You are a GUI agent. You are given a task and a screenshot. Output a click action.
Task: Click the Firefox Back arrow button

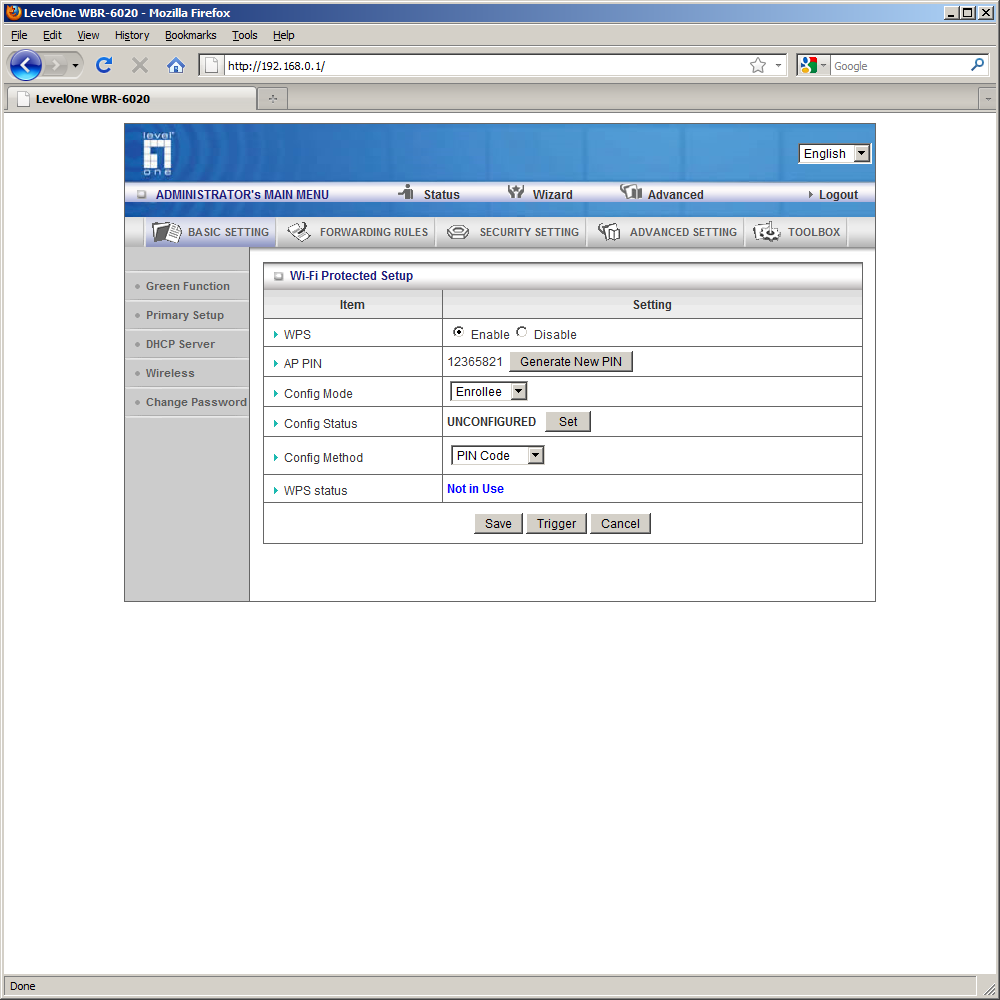(x=26, y=65)
